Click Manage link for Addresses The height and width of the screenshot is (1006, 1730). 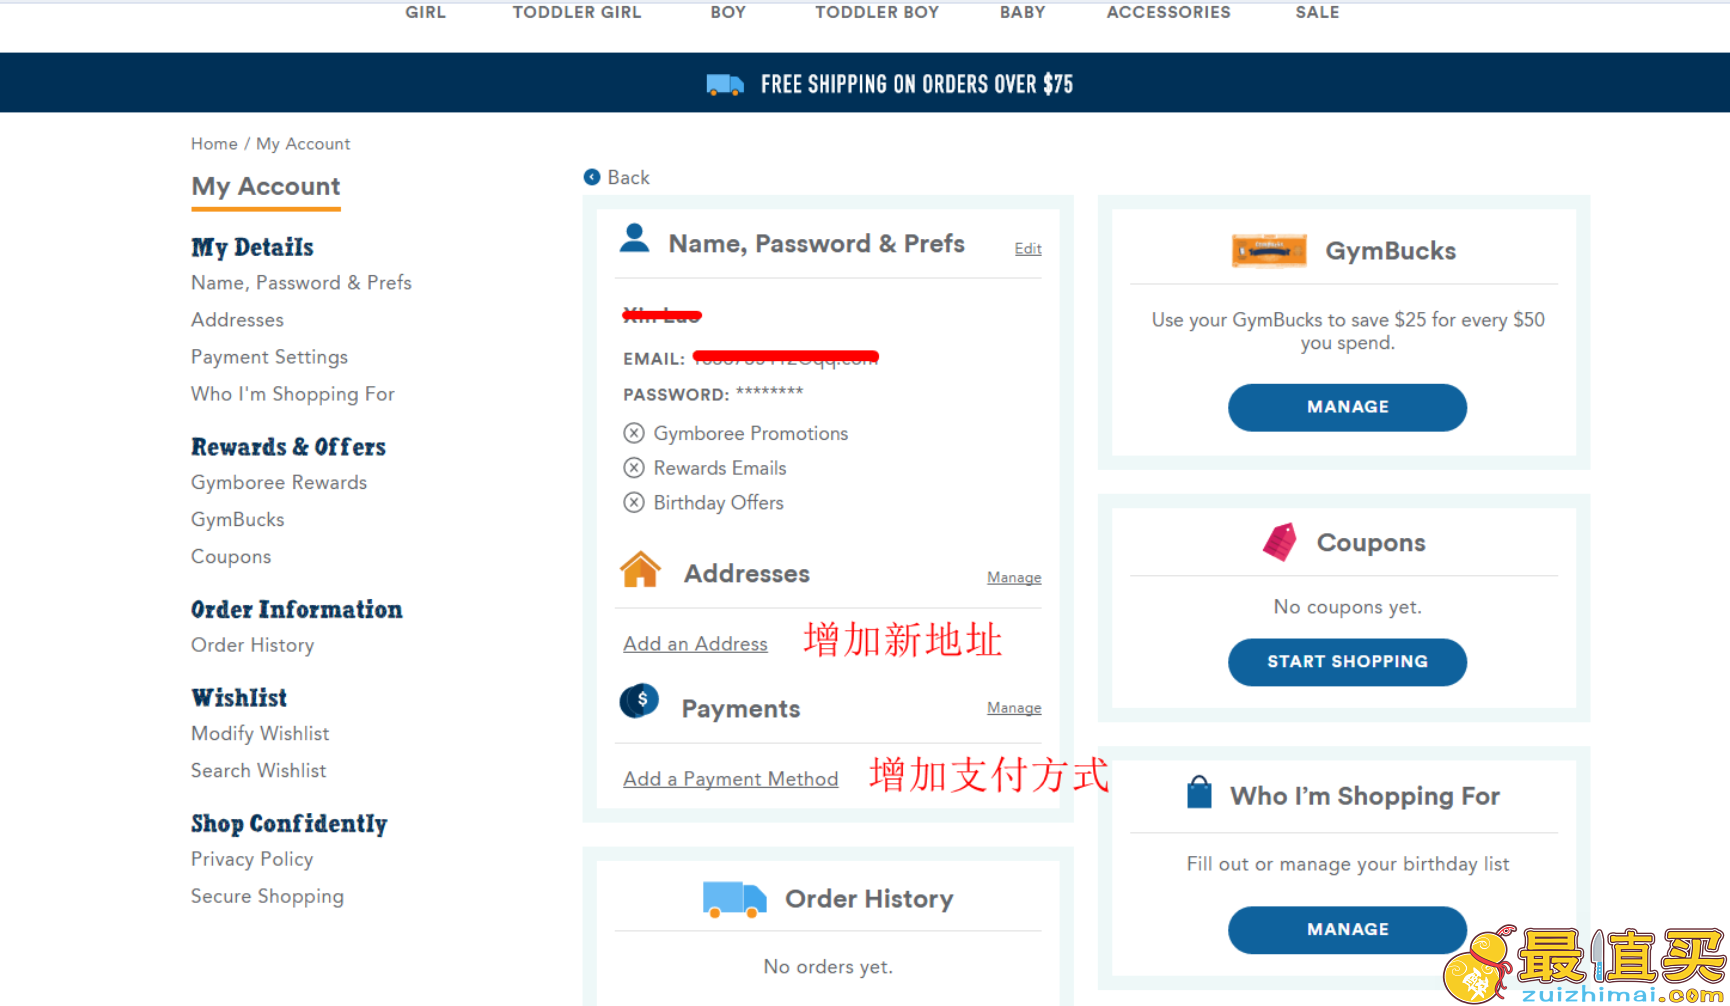pos(1014,578)
